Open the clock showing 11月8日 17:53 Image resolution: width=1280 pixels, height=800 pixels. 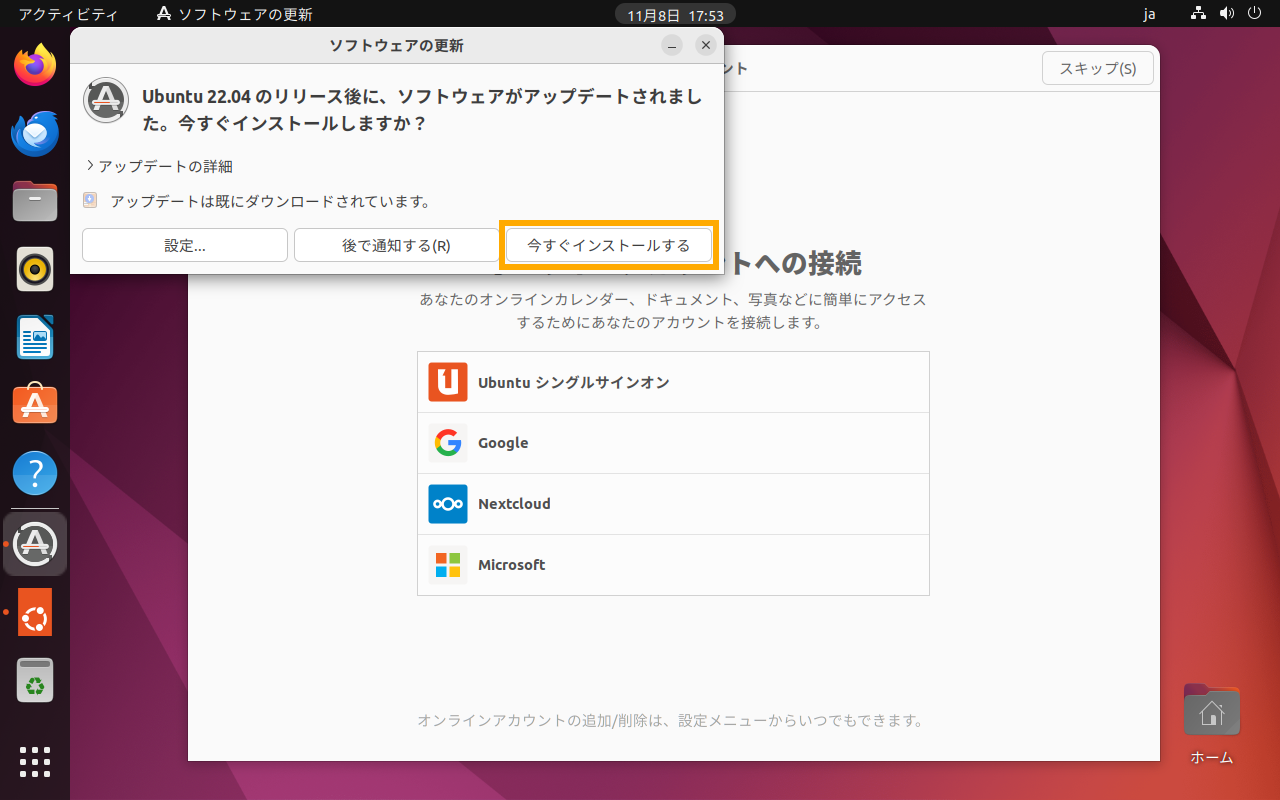pos(675,15)
